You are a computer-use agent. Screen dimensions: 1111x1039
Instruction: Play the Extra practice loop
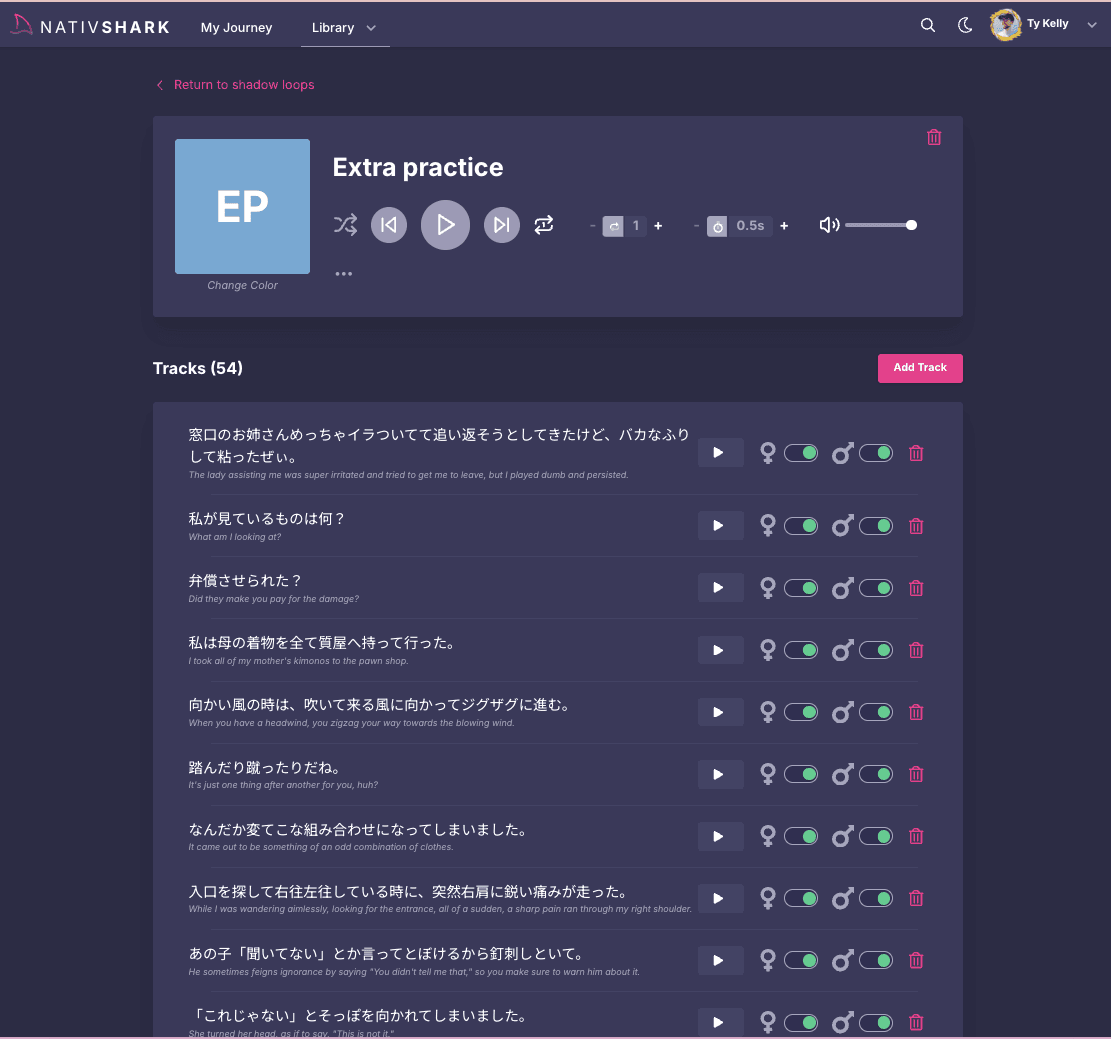point(445,225)
